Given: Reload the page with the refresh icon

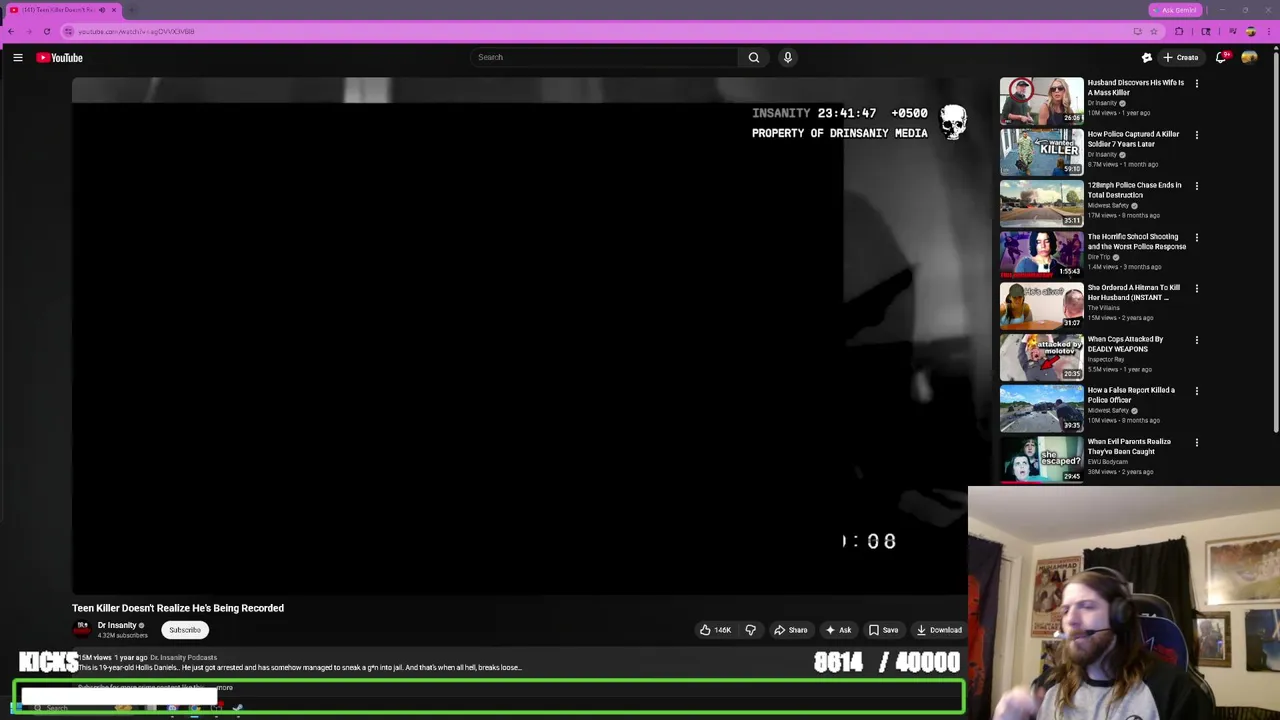Looking at the screenshot, I should pos(46,31).
